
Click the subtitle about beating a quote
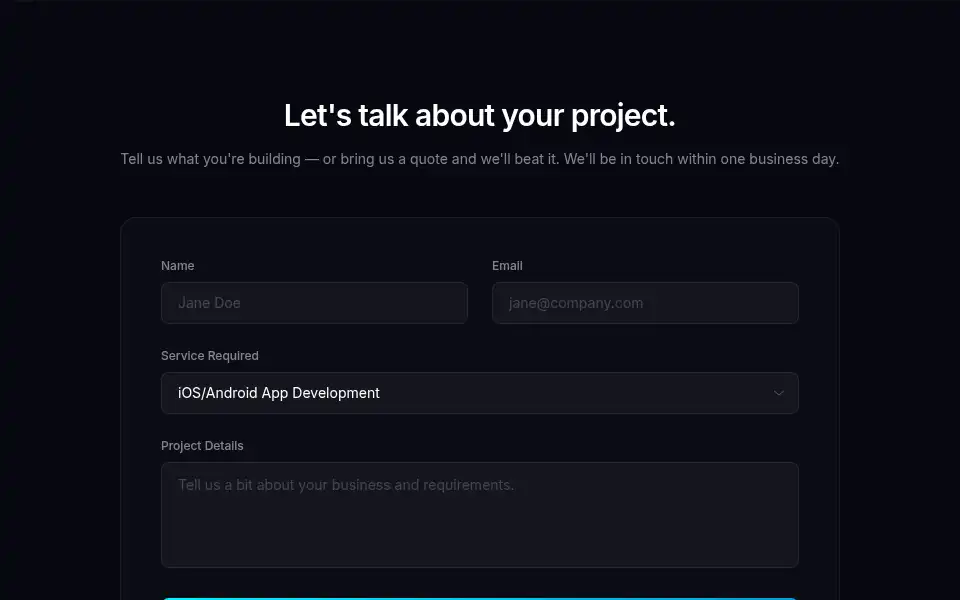[x=479, y=159]
